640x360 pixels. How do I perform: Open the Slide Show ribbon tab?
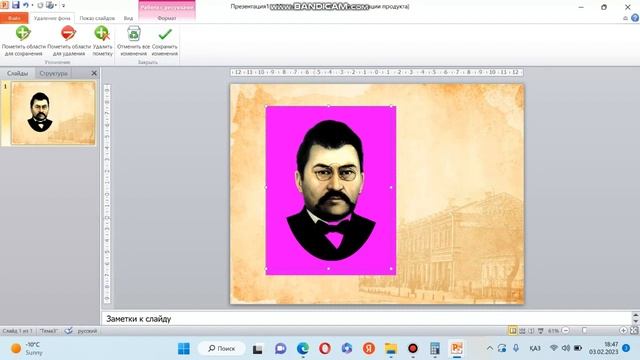point(97,18)
